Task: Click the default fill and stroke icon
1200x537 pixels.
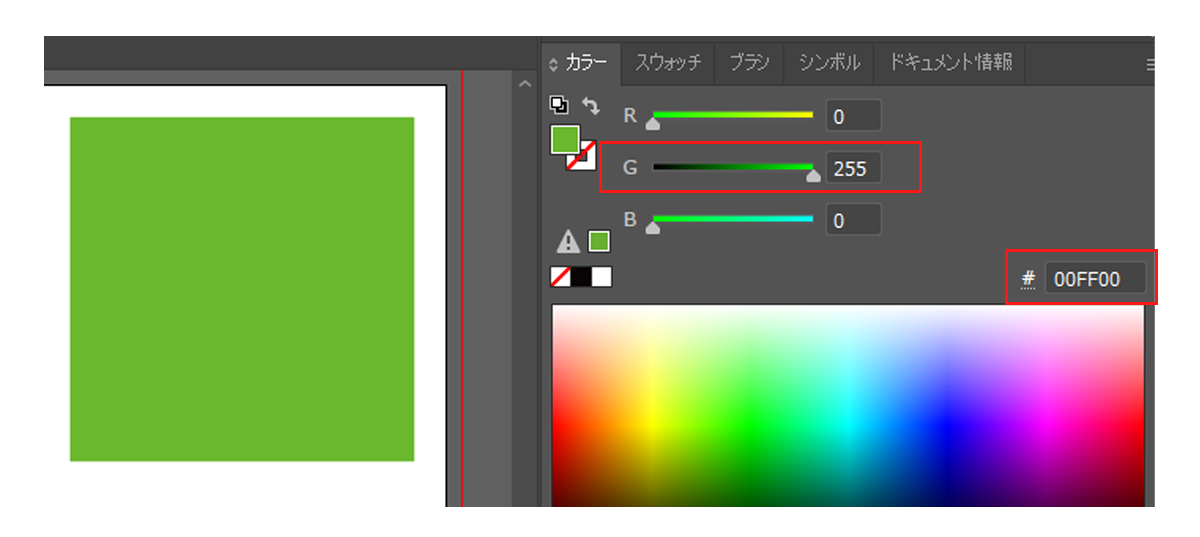Action: pyautogui.click(x=558, y=104)
